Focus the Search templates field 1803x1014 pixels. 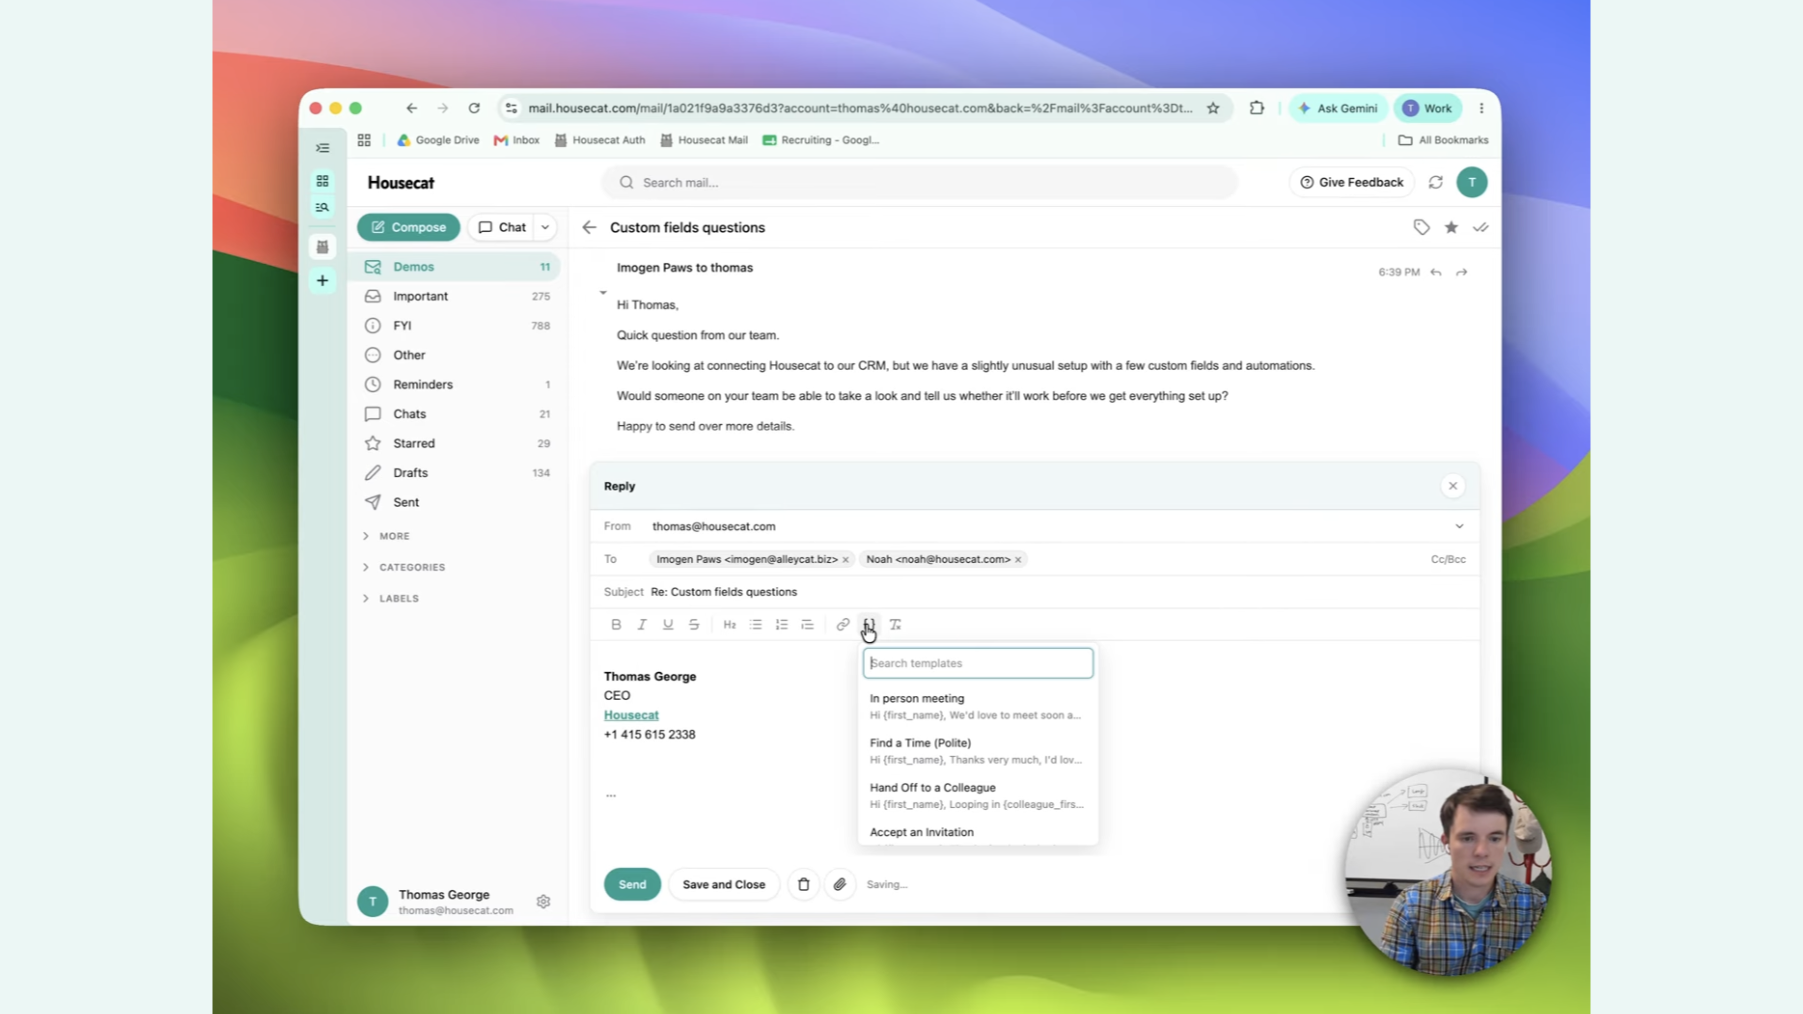978,663
